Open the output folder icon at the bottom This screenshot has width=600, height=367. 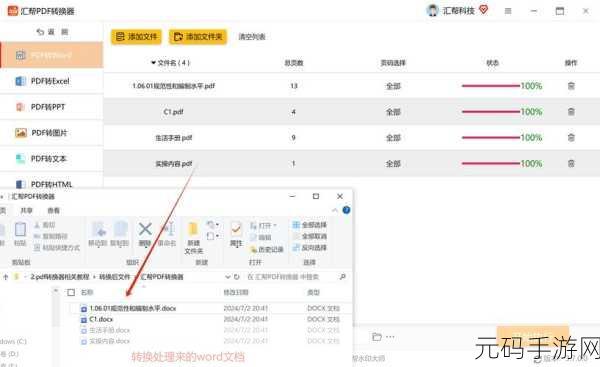pos(377,337)
